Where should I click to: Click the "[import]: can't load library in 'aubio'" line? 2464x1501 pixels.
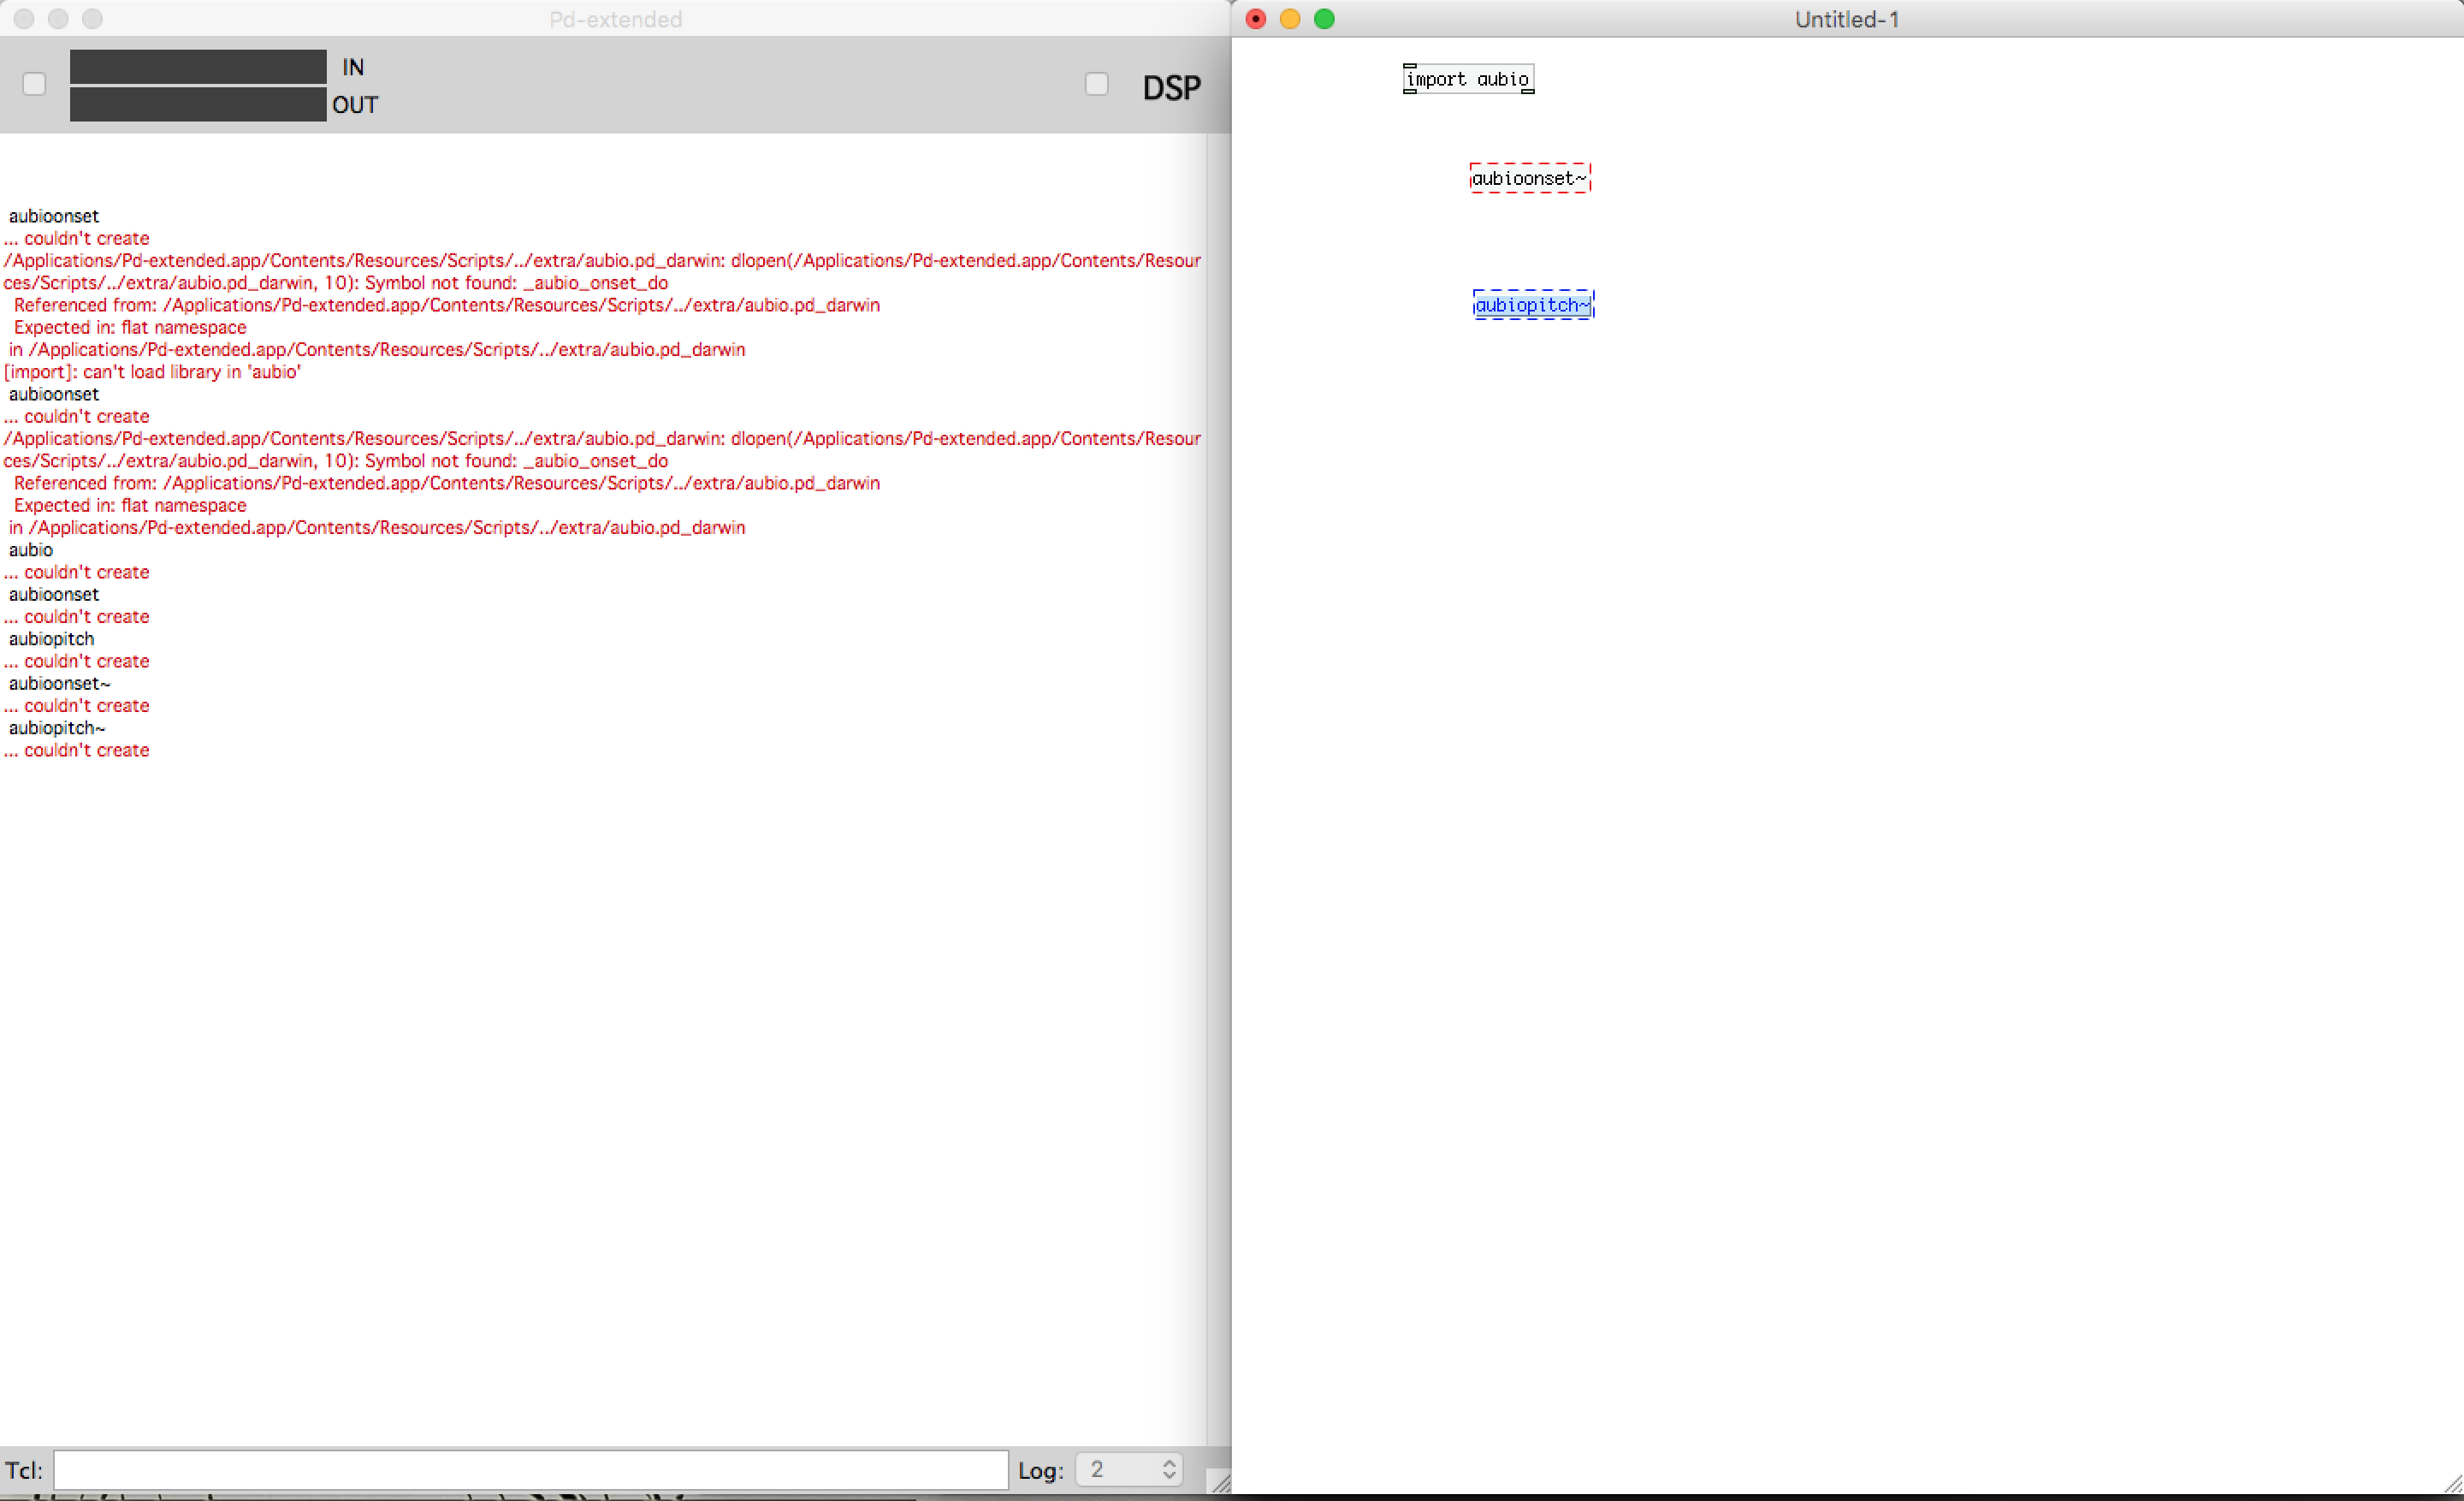(x=152, y=372)
